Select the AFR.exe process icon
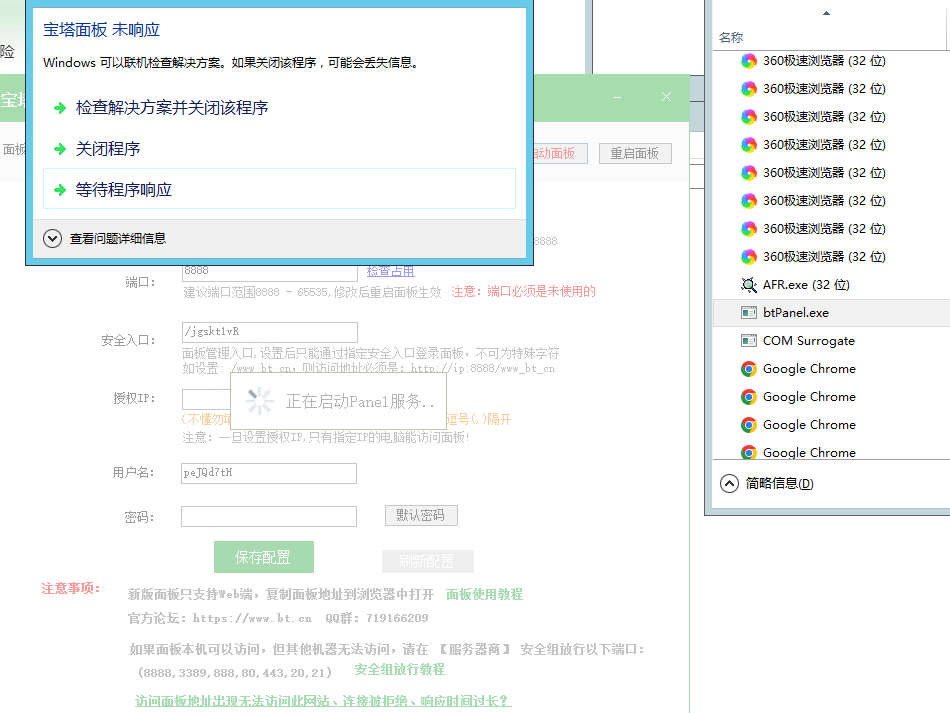The width and height of the screenshot is (950, 713). pos(749,285)
